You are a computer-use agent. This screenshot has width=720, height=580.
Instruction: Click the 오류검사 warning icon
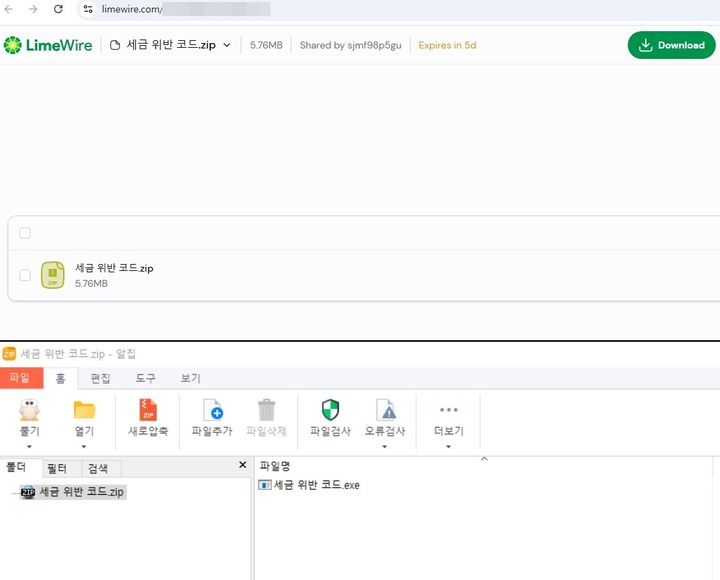[385, 410]
